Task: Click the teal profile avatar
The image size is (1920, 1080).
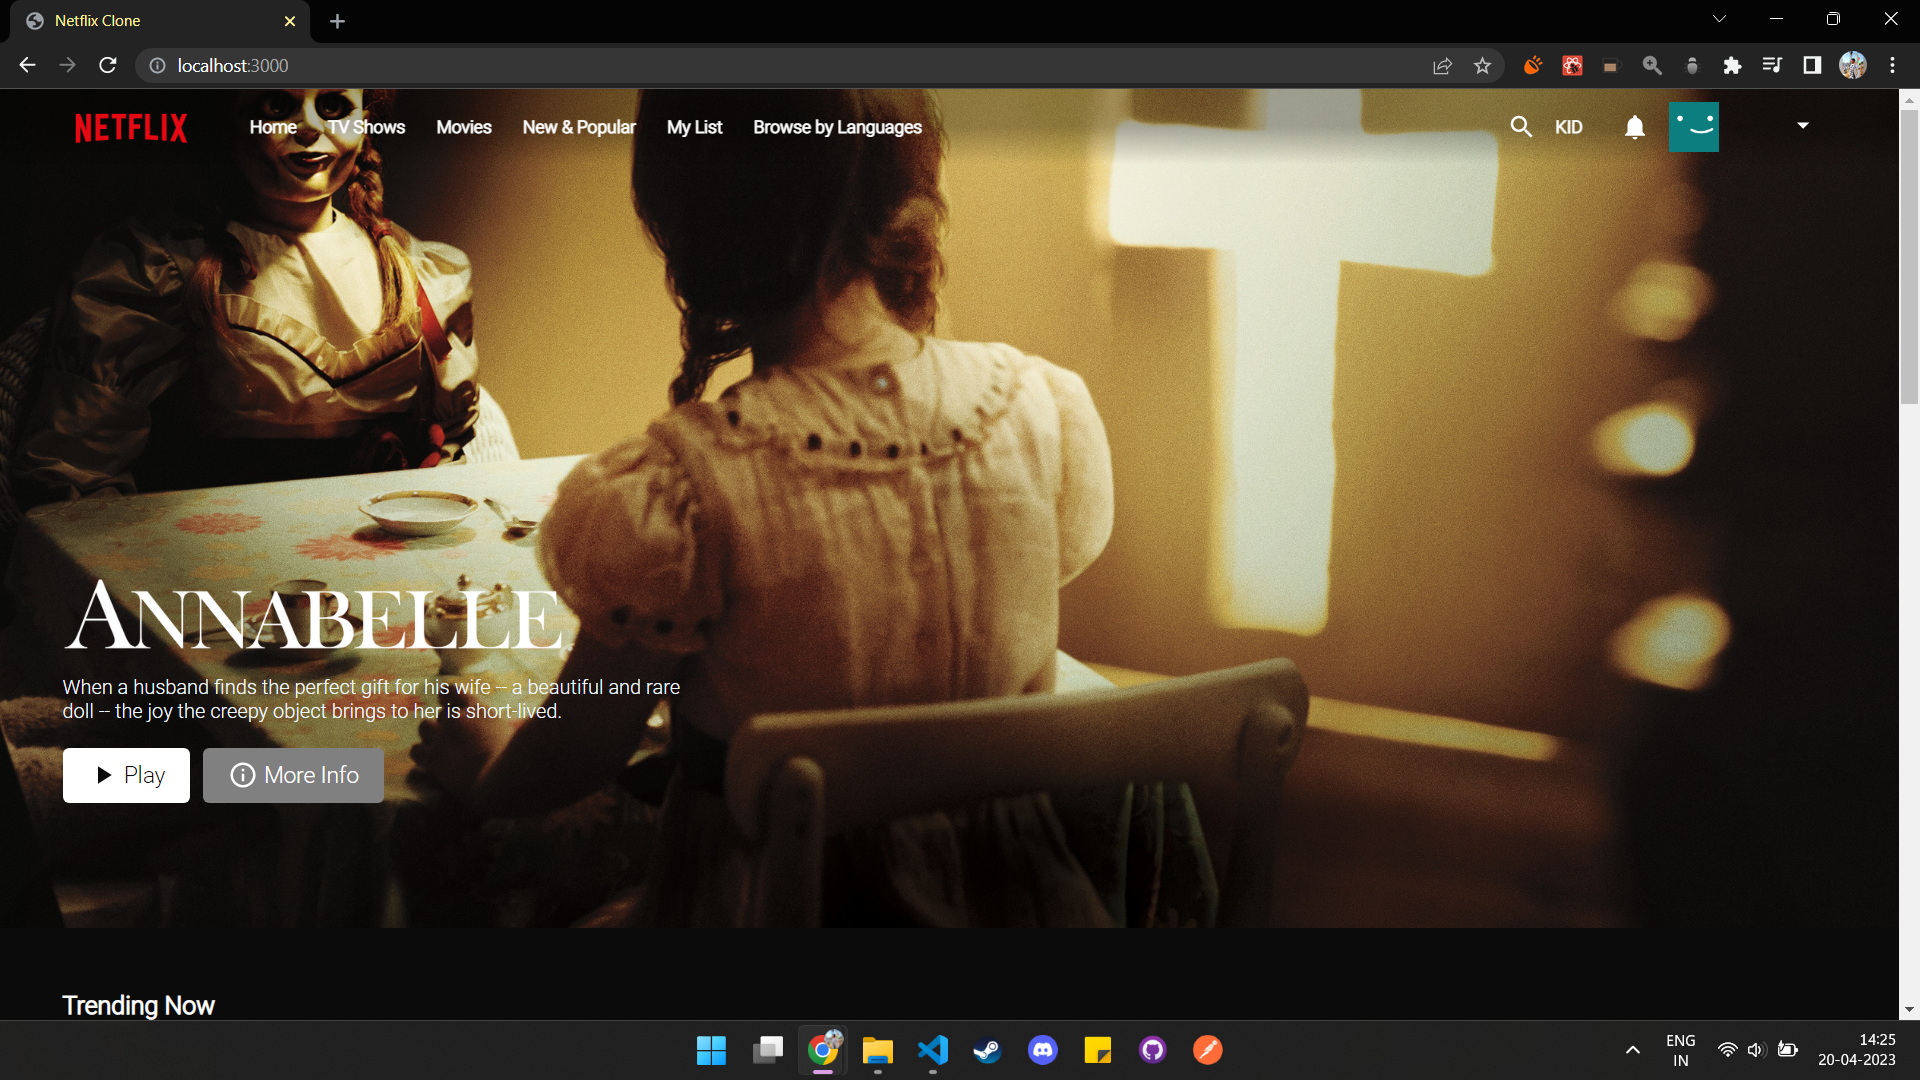Action: click(1694, 127)
